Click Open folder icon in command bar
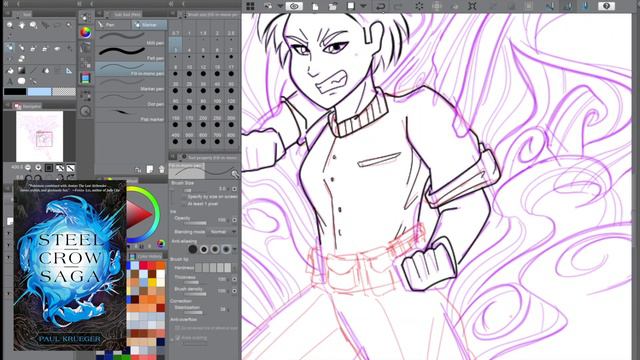Viewport: 640px width, 360px height. pyautogui.click(x=333, y=6)
